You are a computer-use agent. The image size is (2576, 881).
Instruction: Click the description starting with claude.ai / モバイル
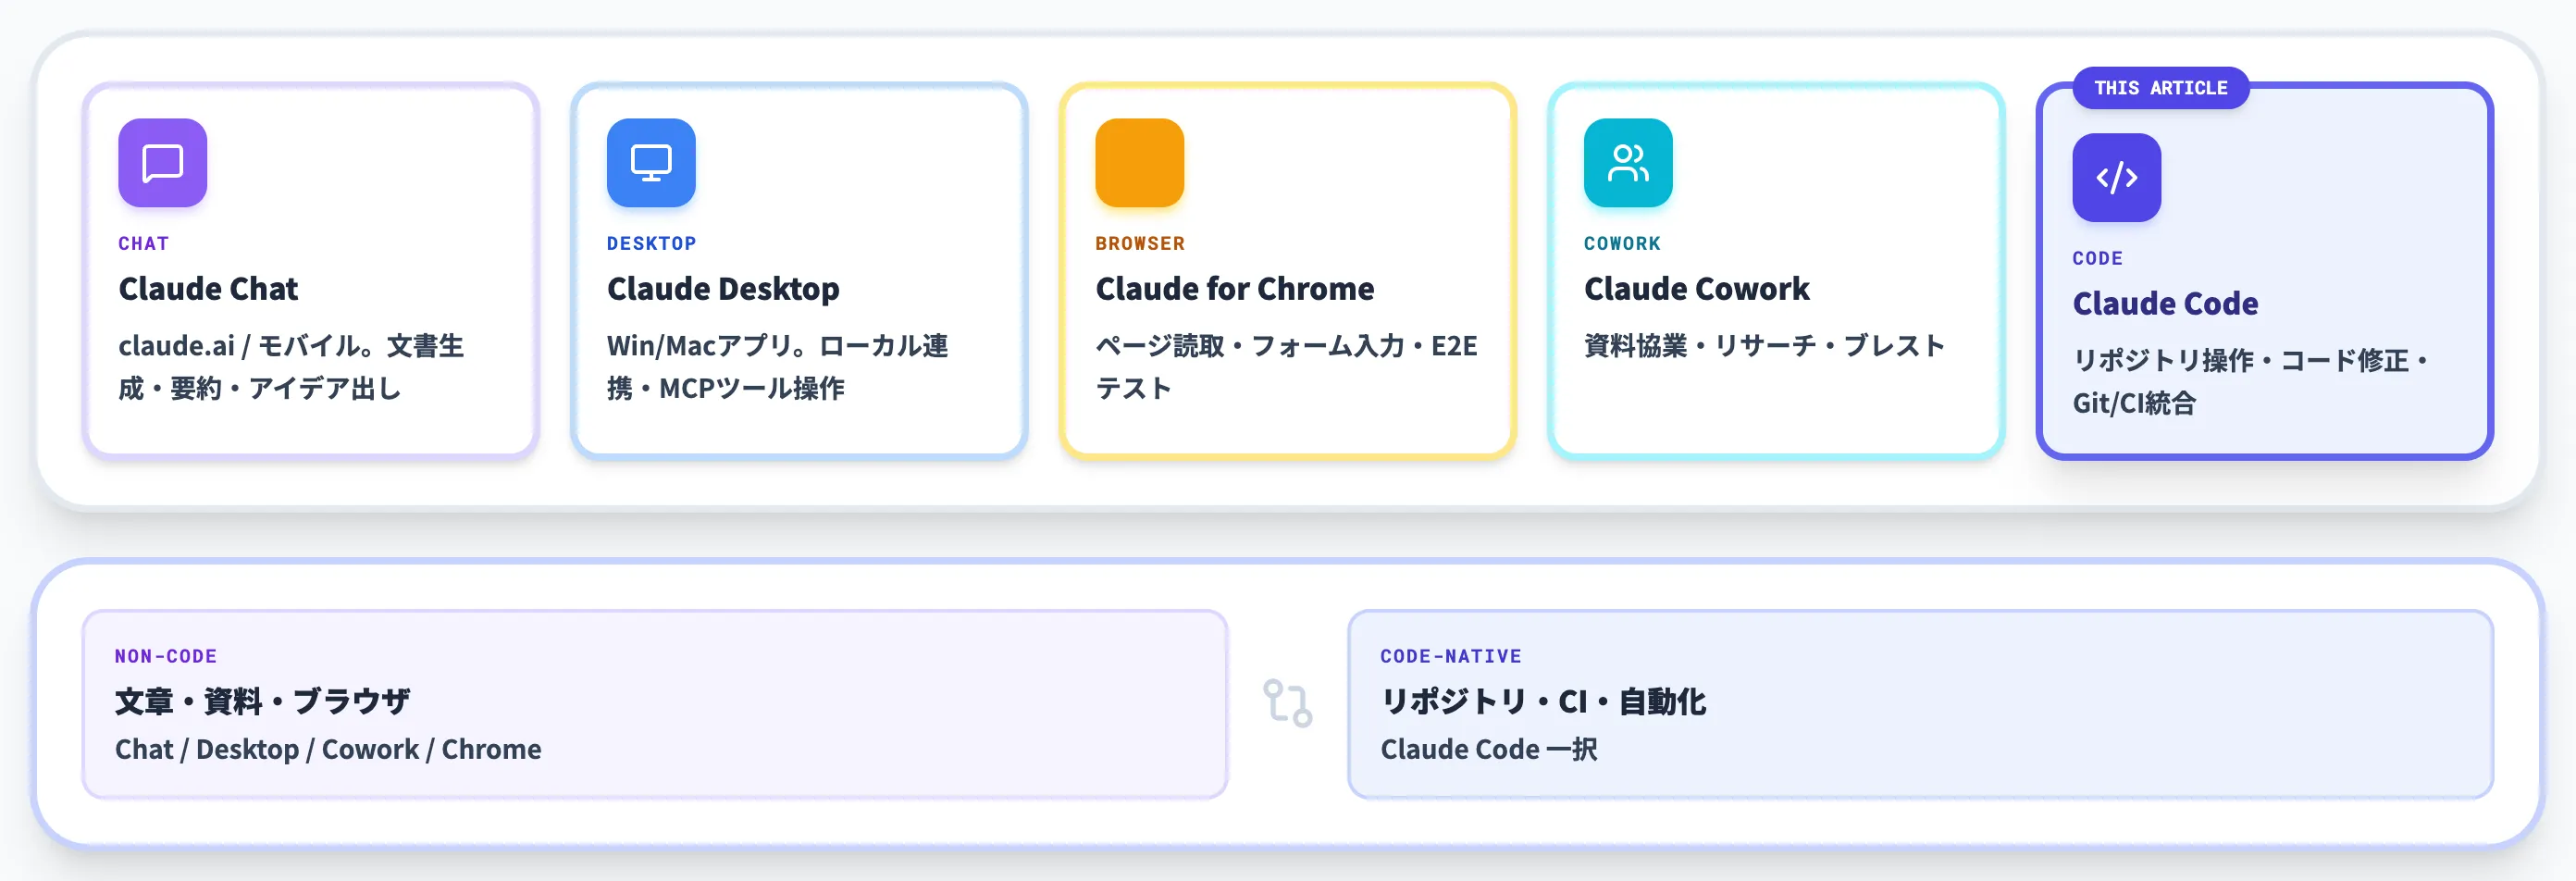tap(291, 367)
